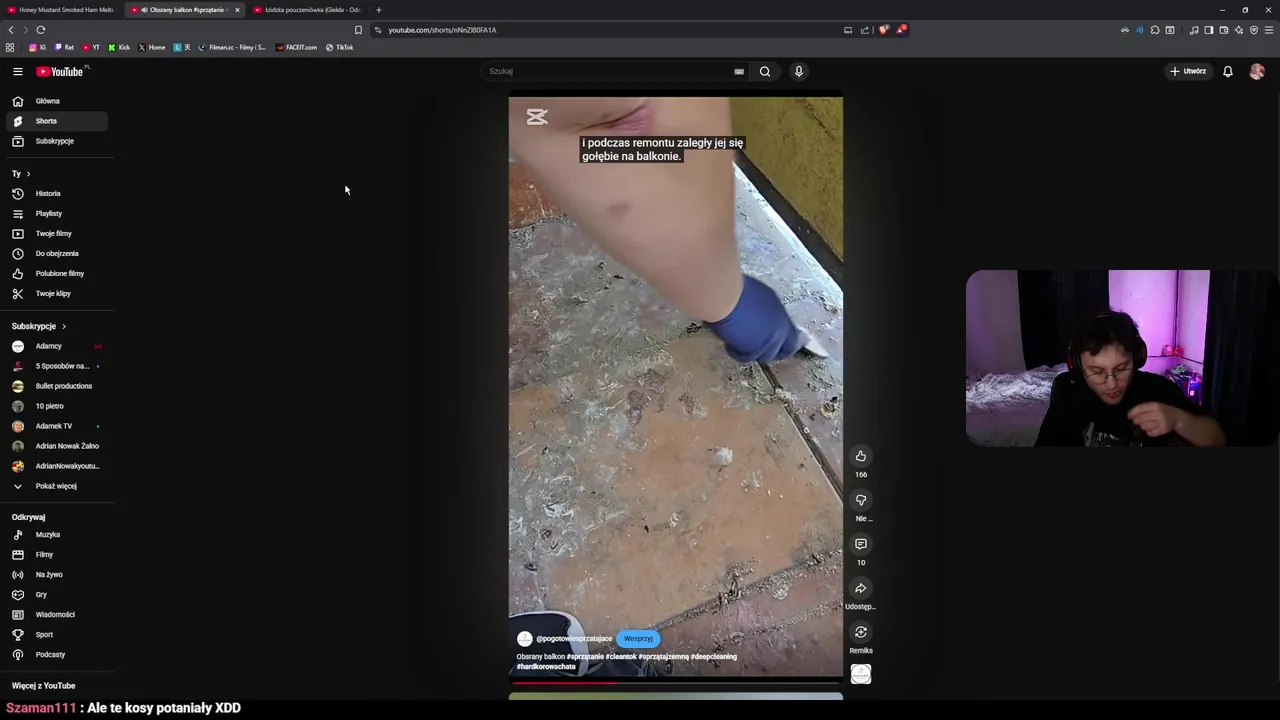
Task: Open the 10 piętro channel
Action: 57,406
